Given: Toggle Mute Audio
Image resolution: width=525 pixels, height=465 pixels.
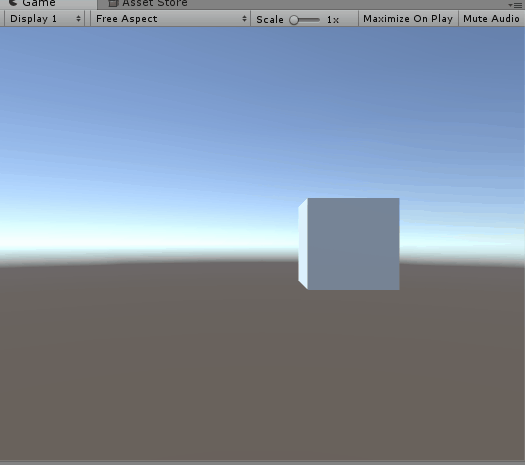Looking at the screenshot, I should click(491, 18).
